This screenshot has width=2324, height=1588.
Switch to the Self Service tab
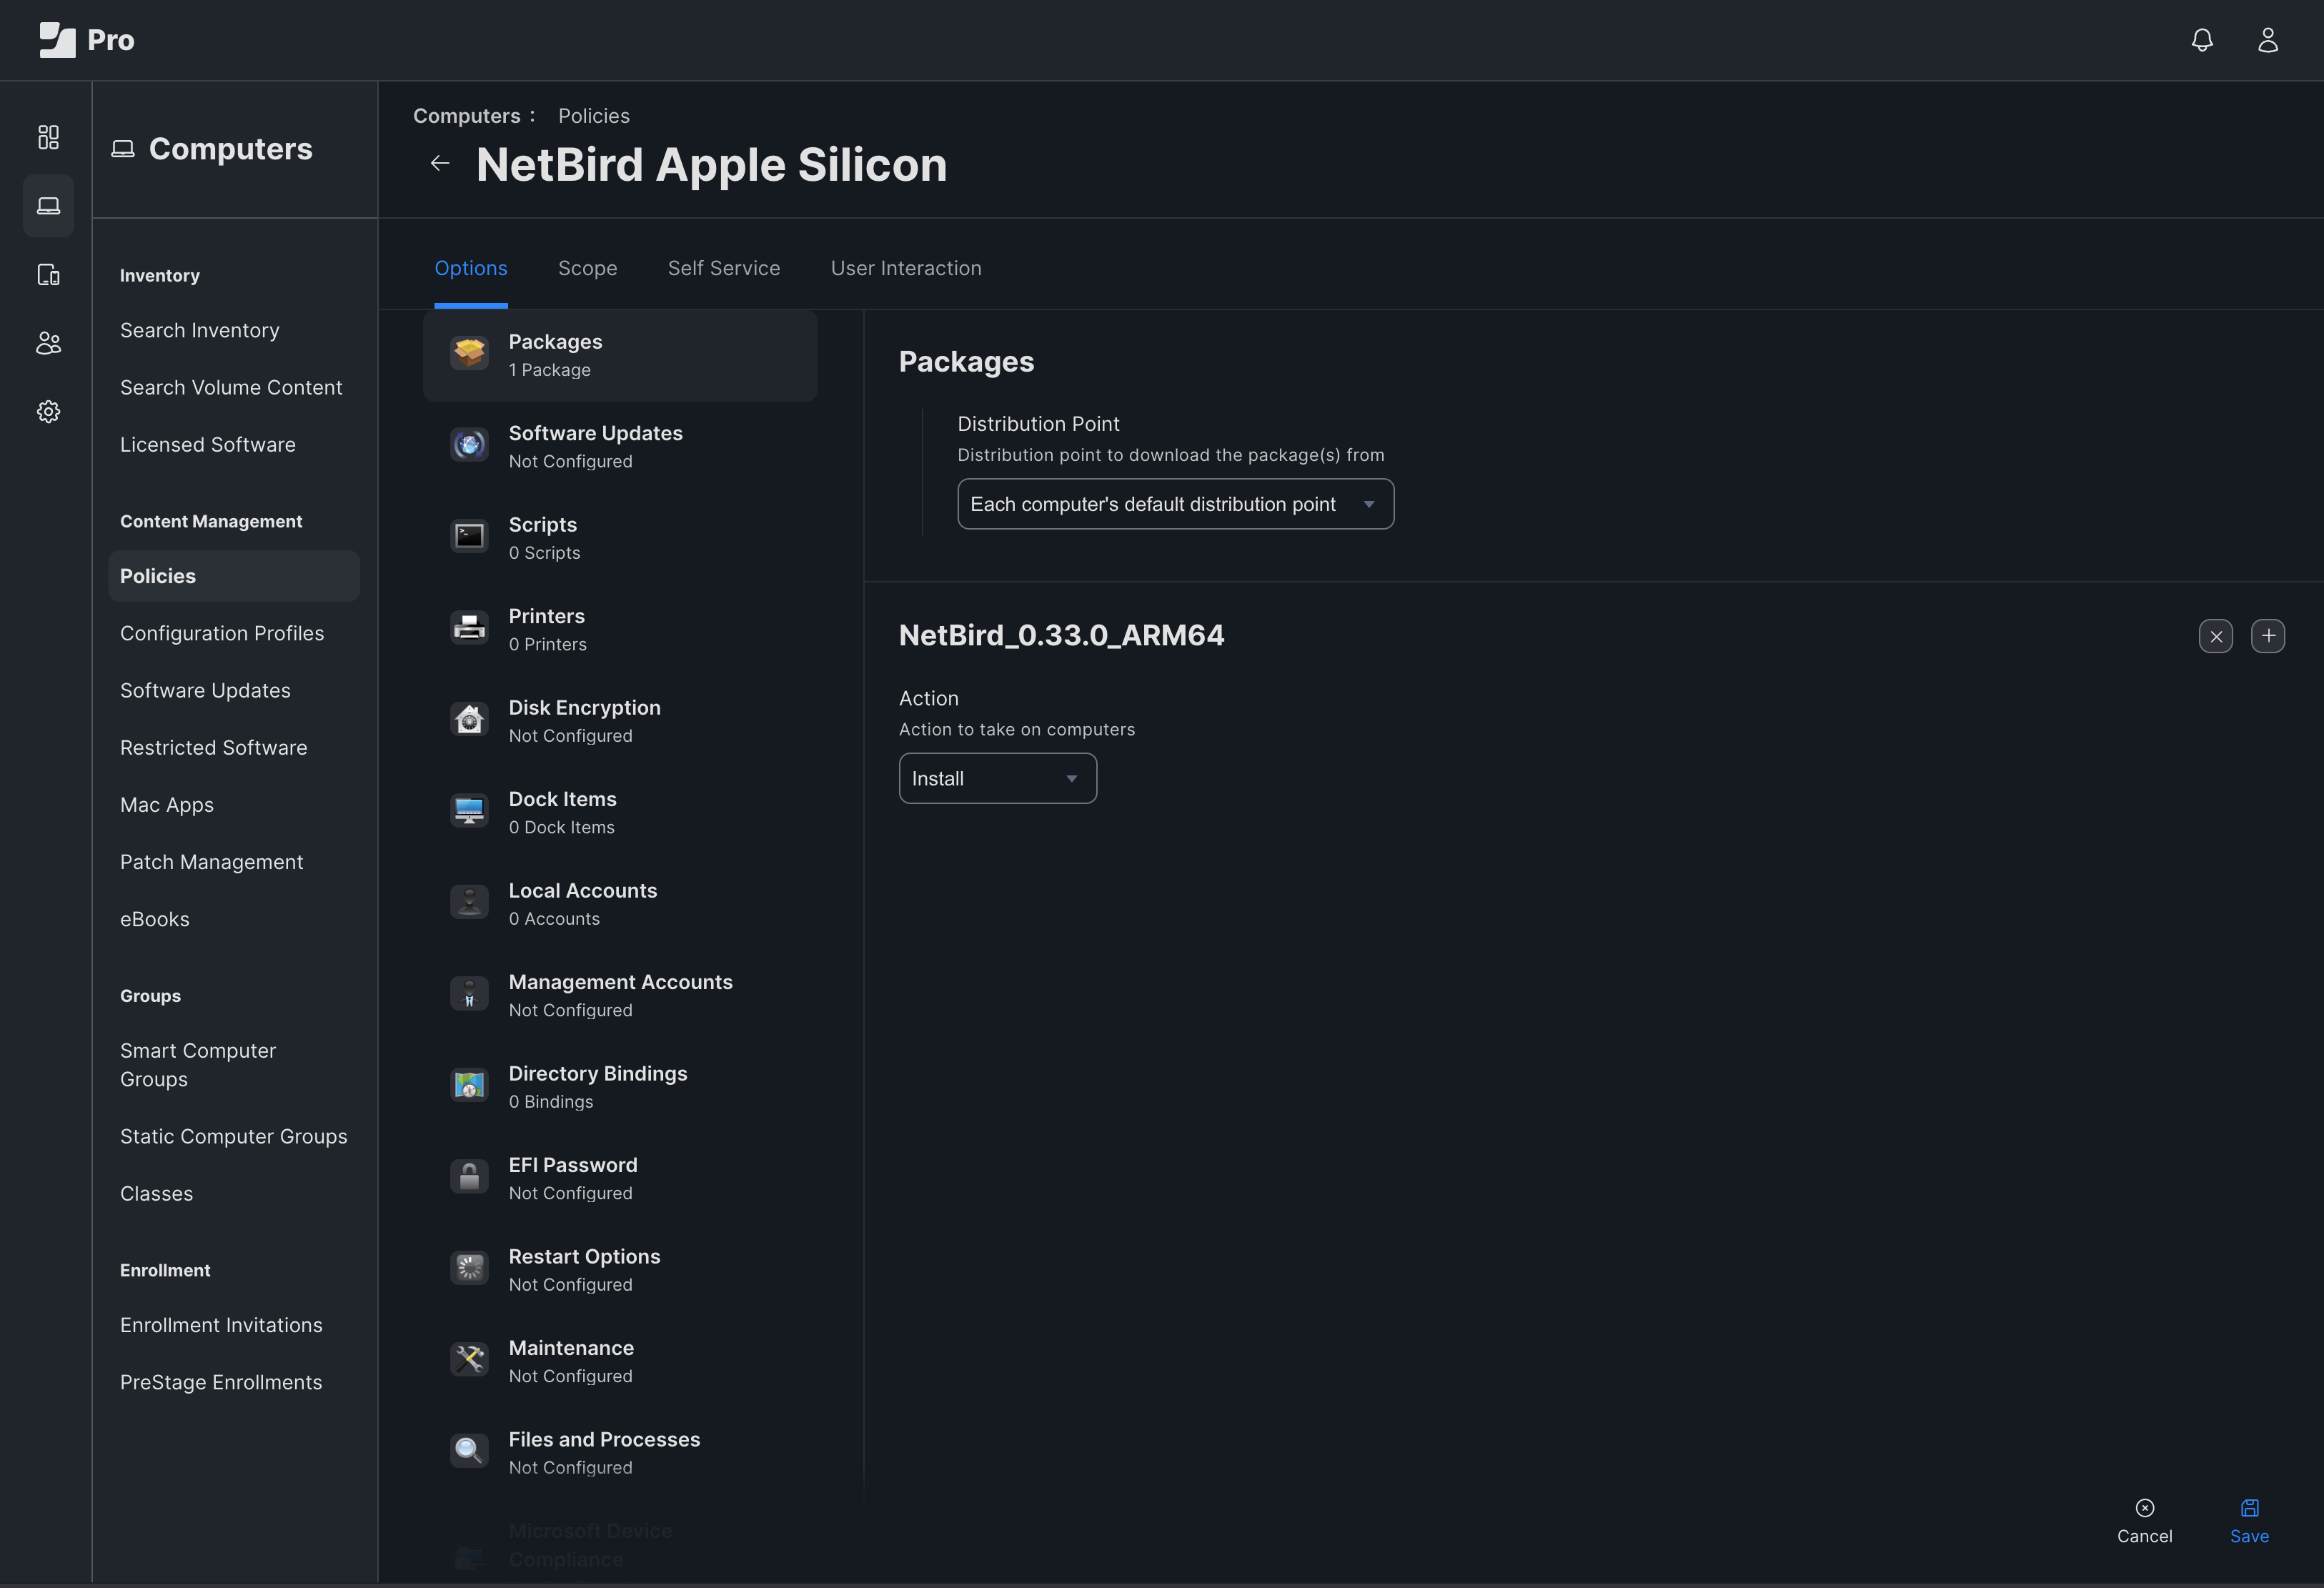(723, 268)
